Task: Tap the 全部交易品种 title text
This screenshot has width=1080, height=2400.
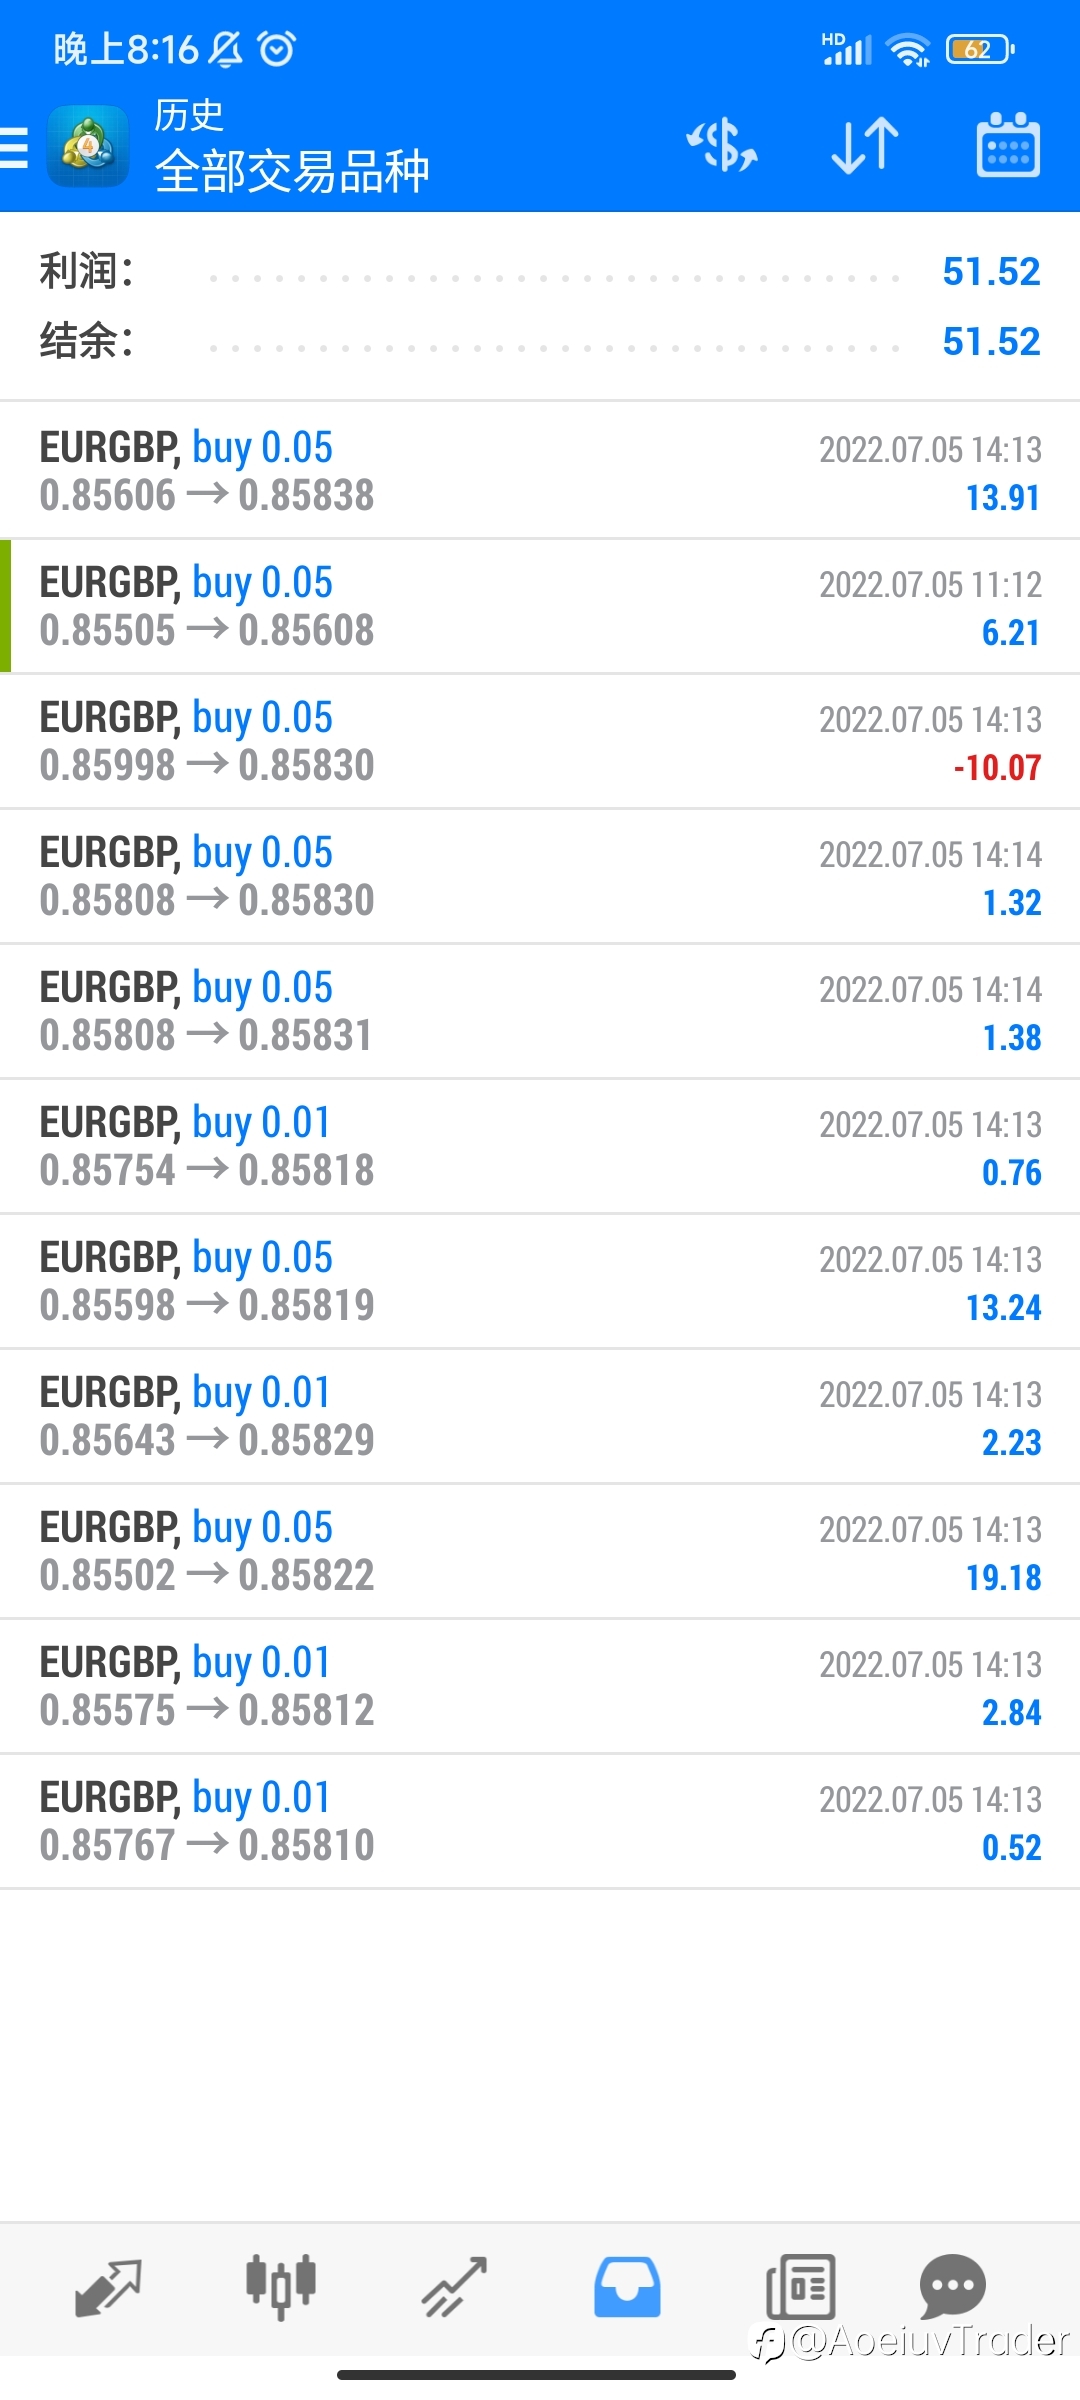Action: (292, 171)
